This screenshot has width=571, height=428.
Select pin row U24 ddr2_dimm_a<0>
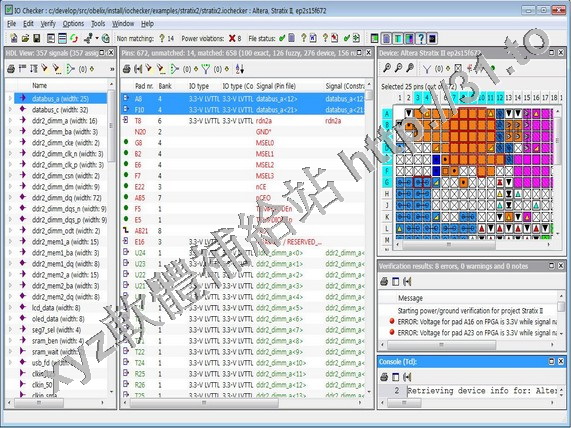tap(243, 253)
